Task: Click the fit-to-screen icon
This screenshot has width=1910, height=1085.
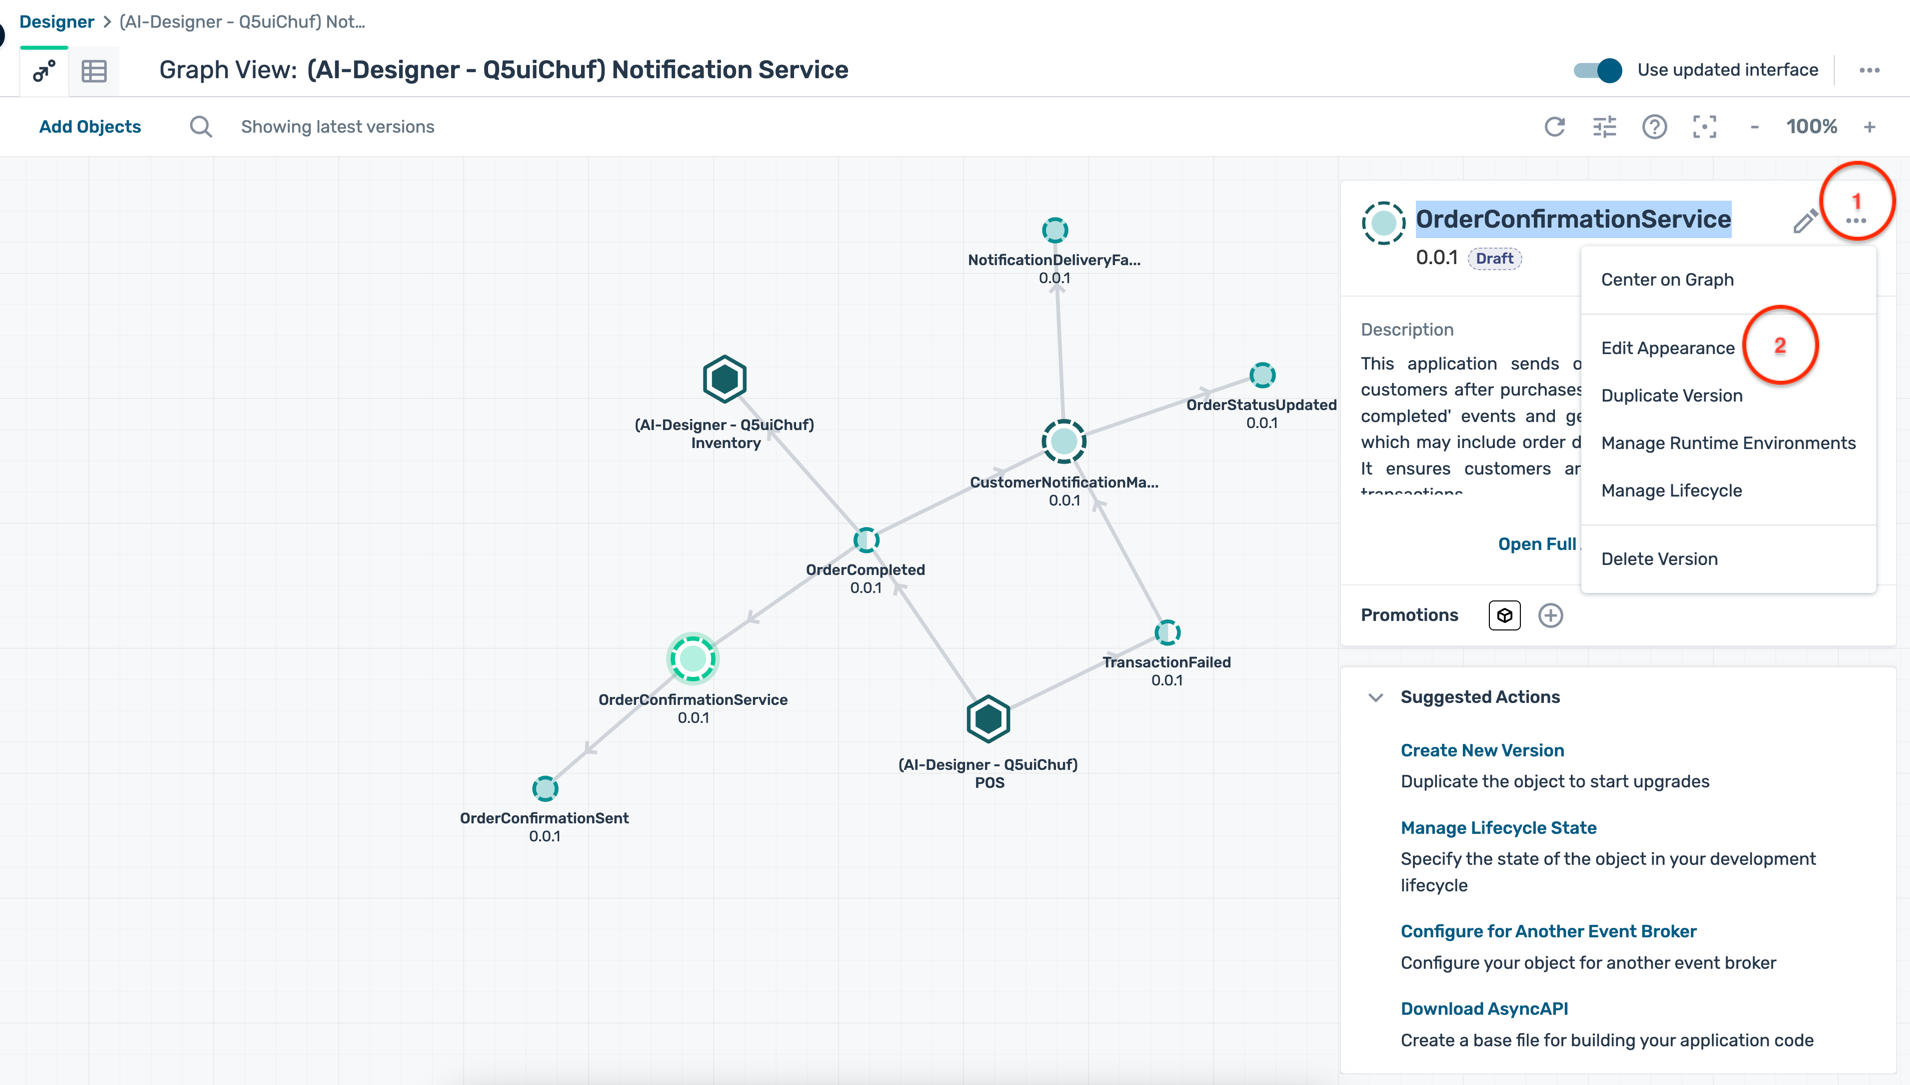Action: 1704,127
